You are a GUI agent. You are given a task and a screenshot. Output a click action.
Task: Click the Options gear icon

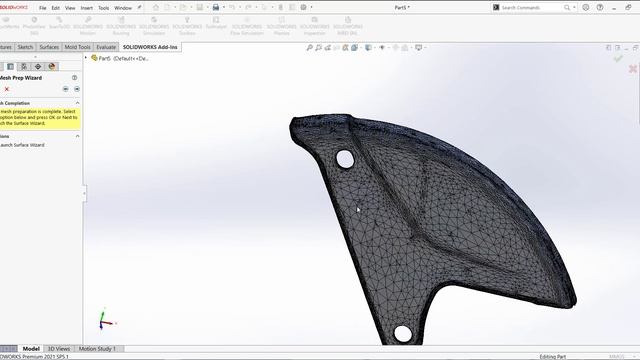point(304,7)
